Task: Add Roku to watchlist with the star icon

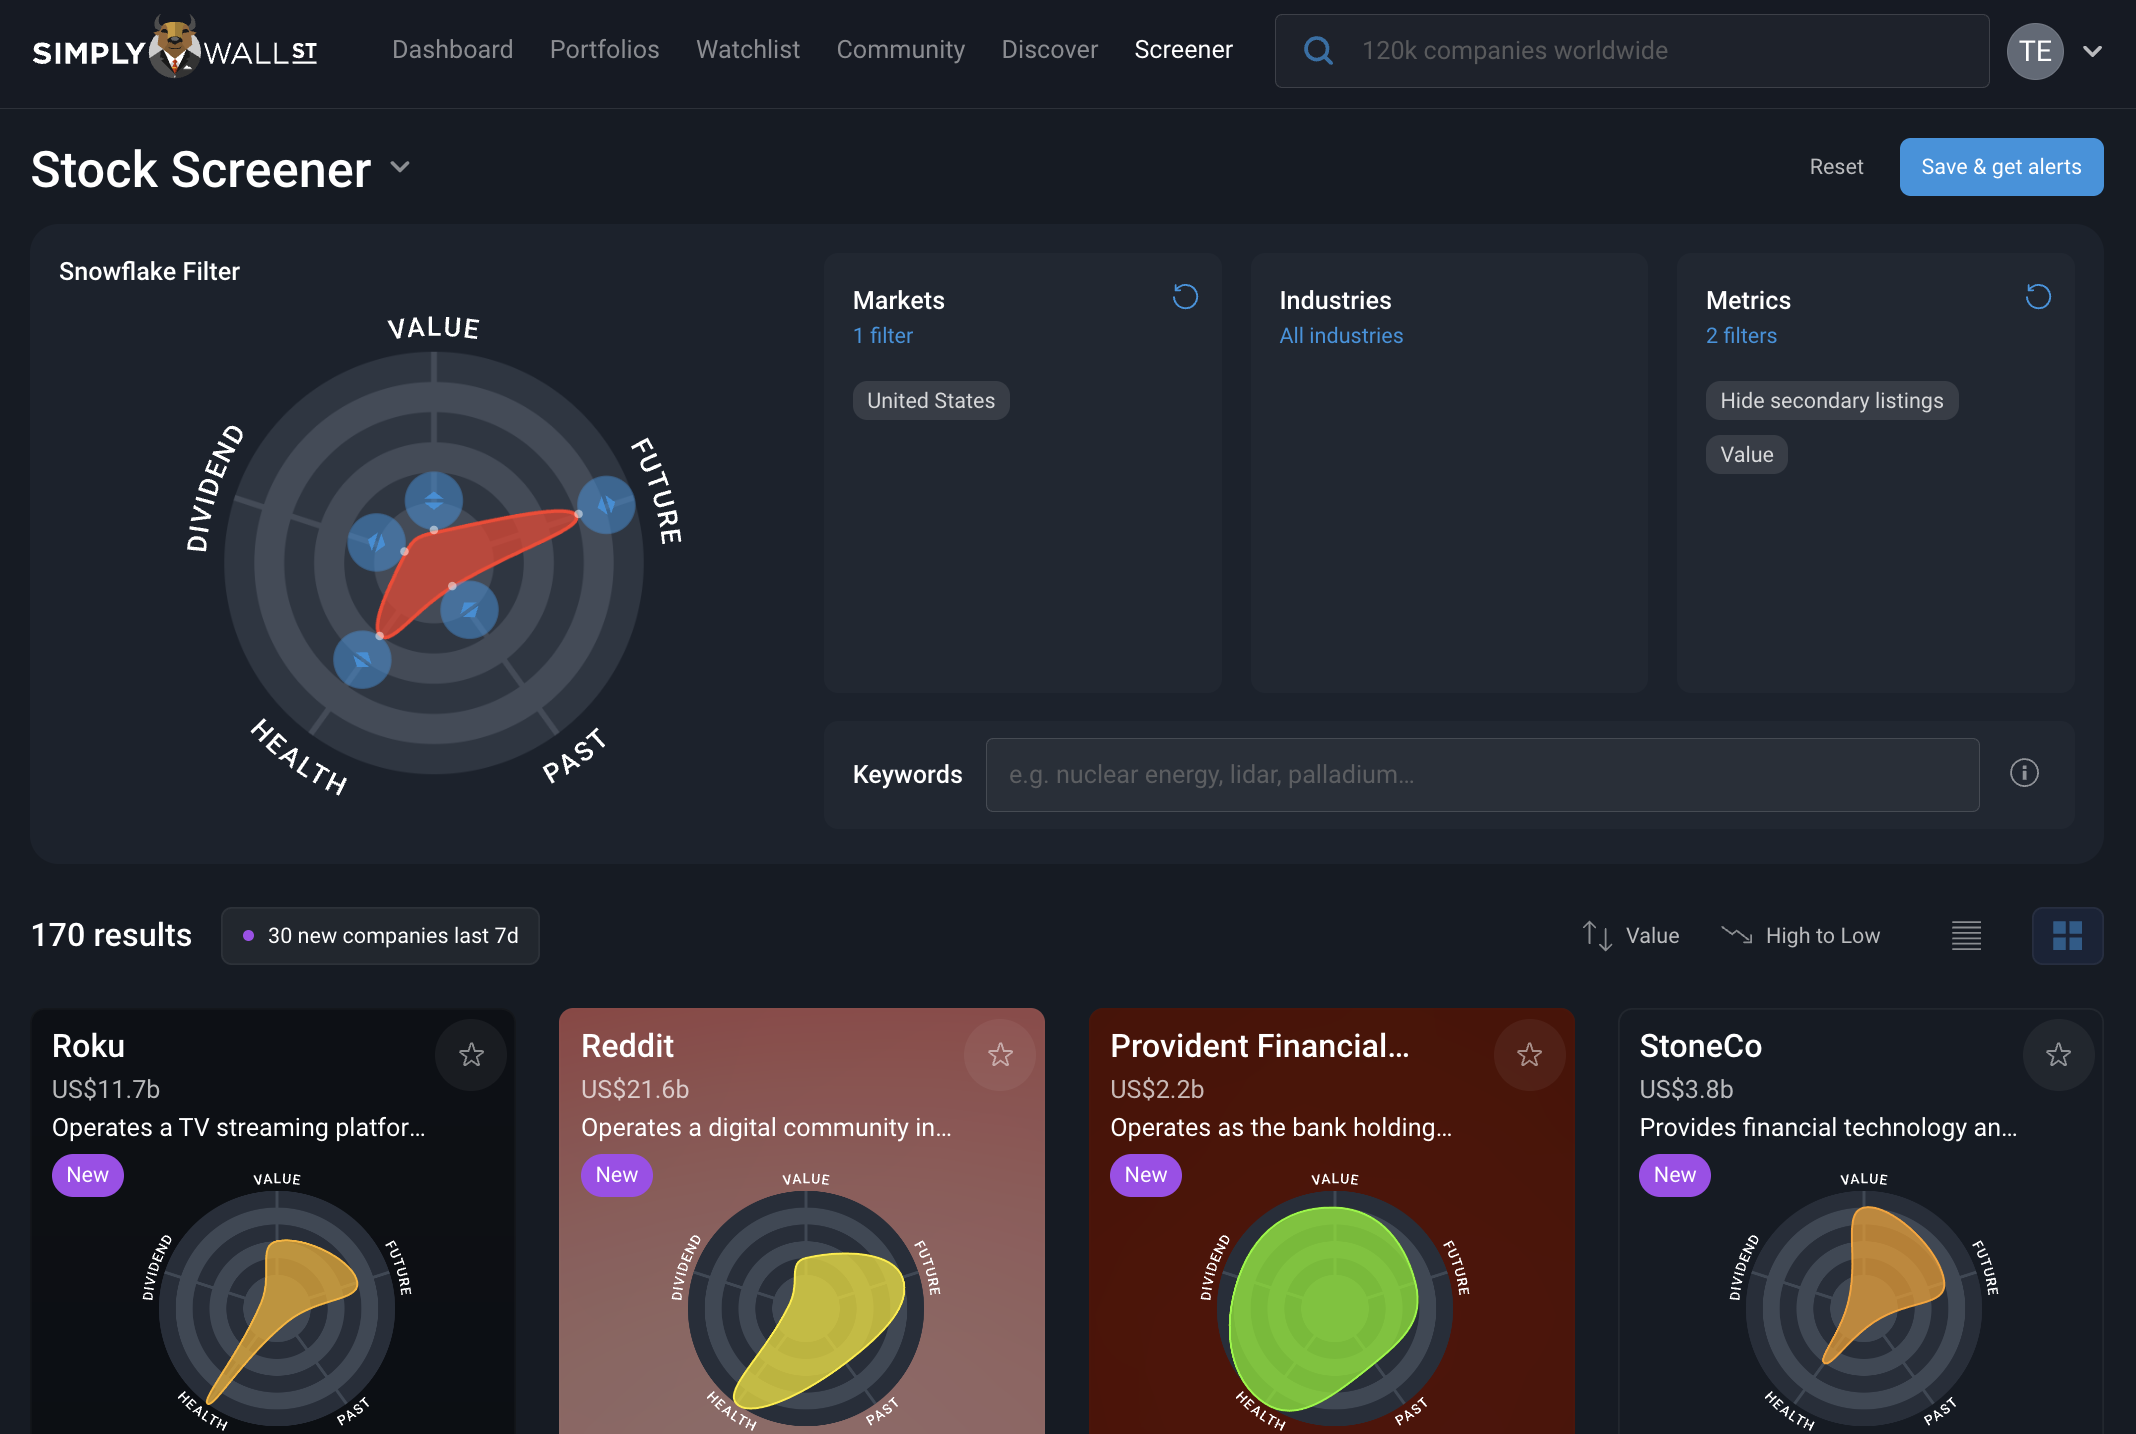Action: [x=471, y=1055]
